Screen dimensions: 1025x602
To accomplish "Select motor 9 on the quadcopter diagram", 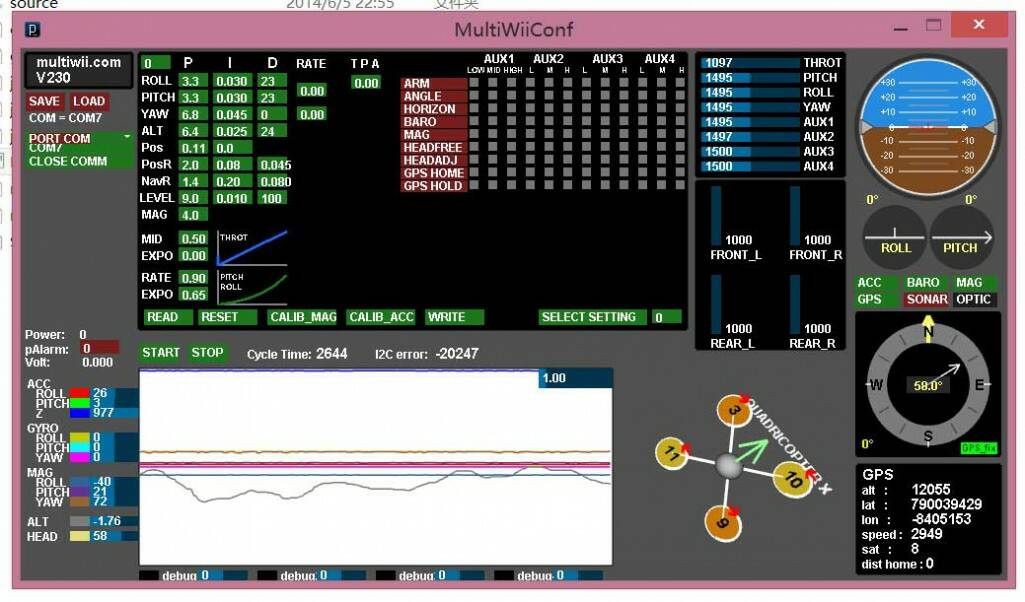I will point(723,523).
